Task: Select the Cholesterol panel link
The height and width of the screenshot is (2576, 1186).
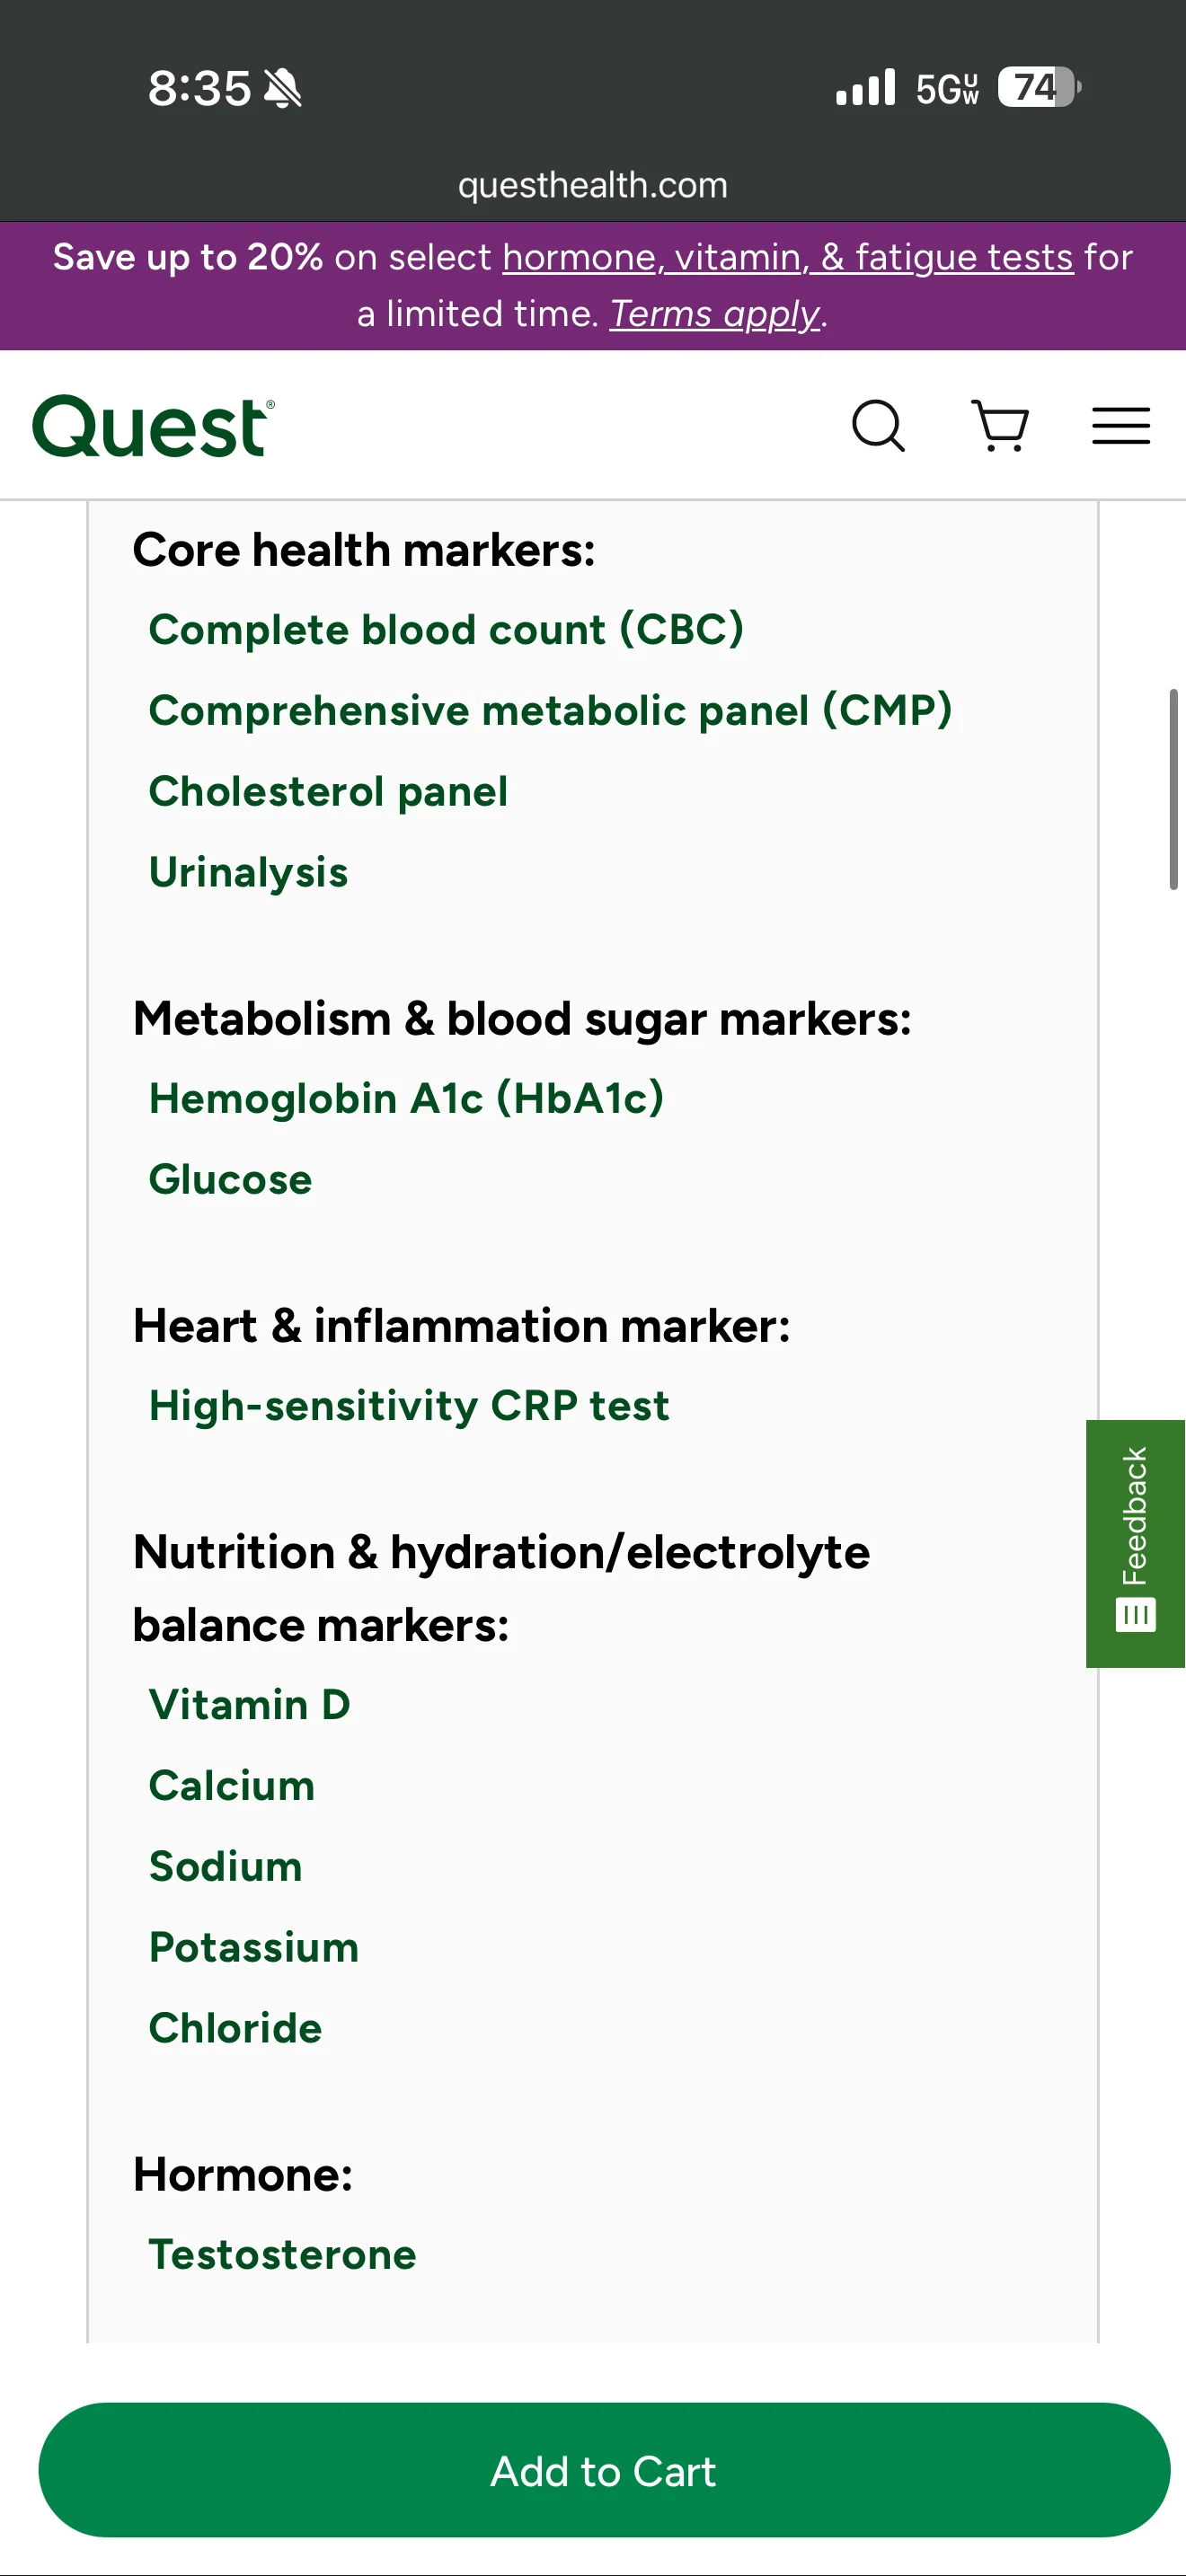Action: pyautogui.click(x=328, y=791)
